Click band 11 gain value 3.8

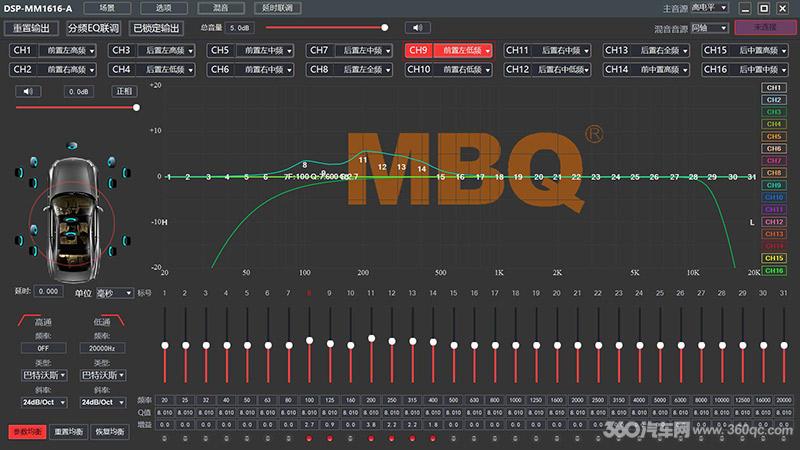(371, 424)
